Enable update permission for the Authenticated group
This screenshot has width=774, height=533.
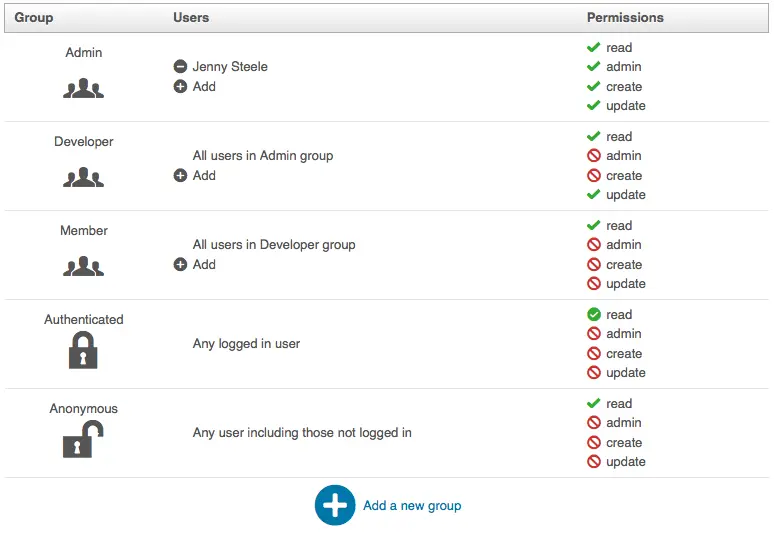594,373
